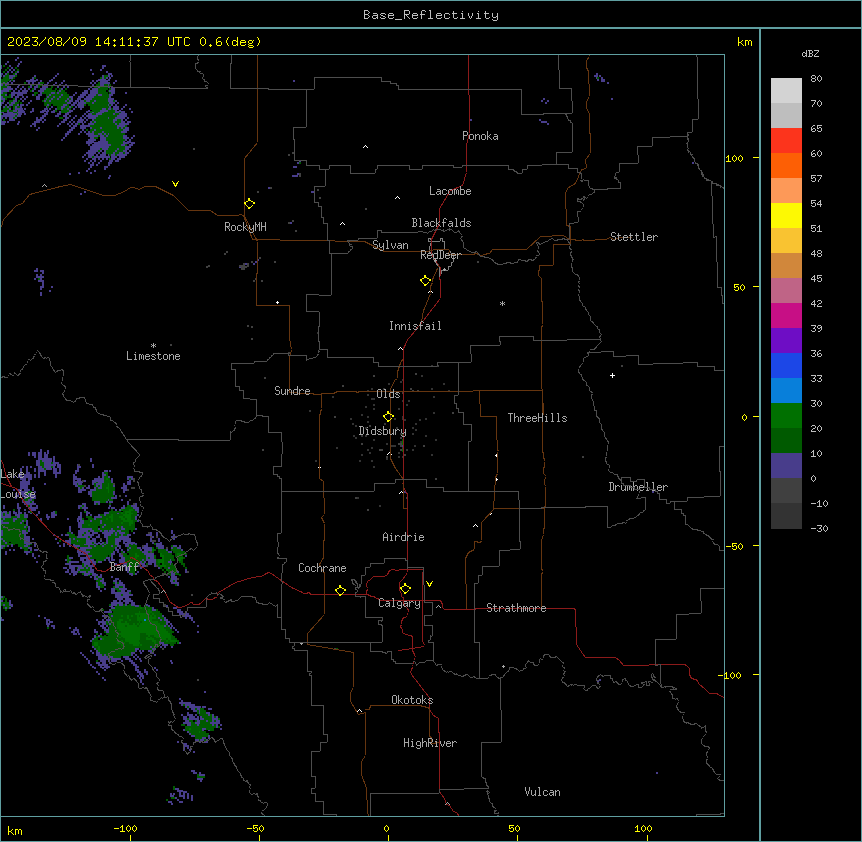Click the Banff label
Viewport: 862px width, 842px height.
(124, 567)
